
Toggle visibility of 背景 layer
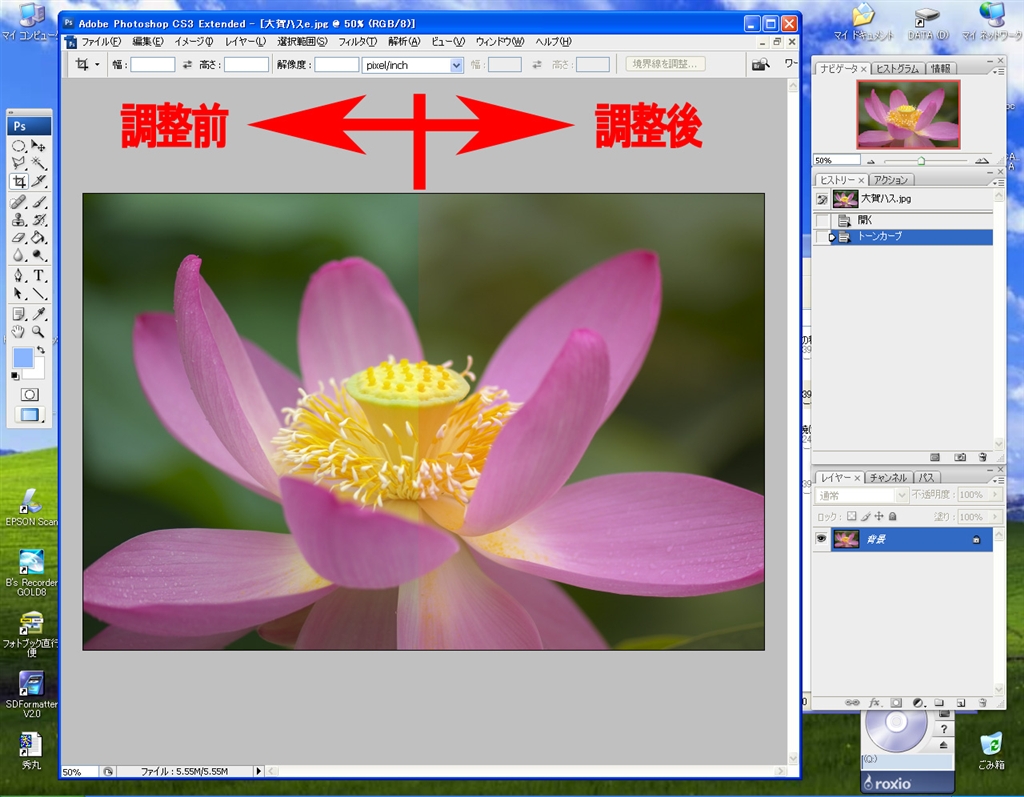click(x=822, y=539)
